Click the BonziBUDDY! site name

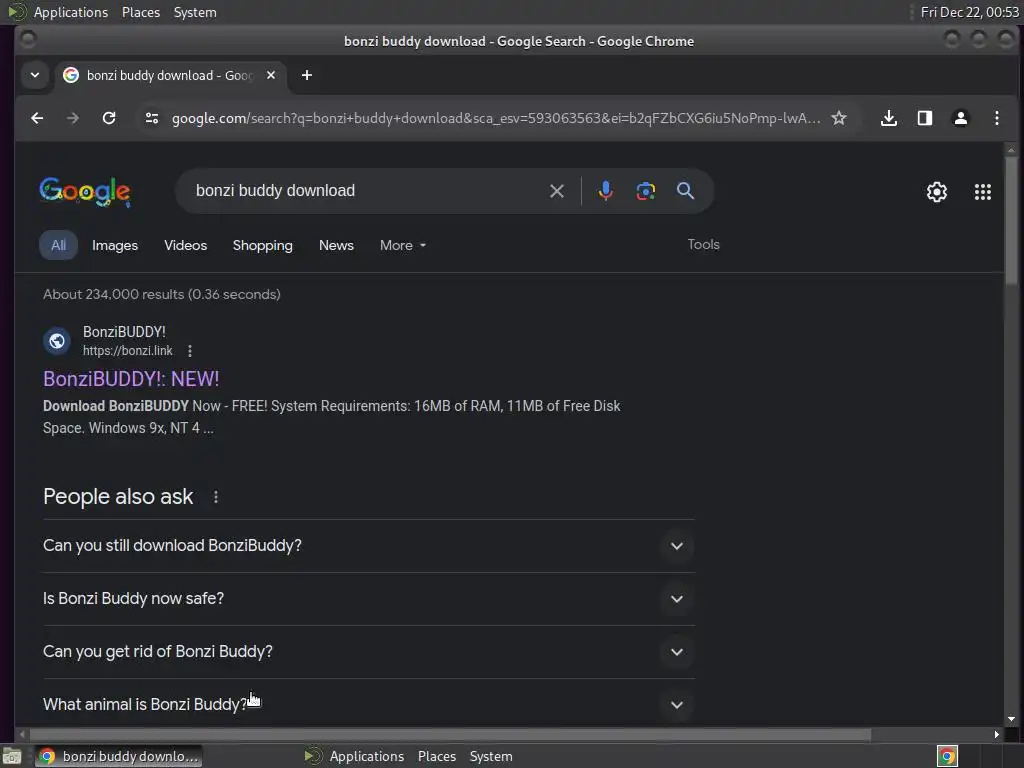pyautogui.click(x=124, y=332)
